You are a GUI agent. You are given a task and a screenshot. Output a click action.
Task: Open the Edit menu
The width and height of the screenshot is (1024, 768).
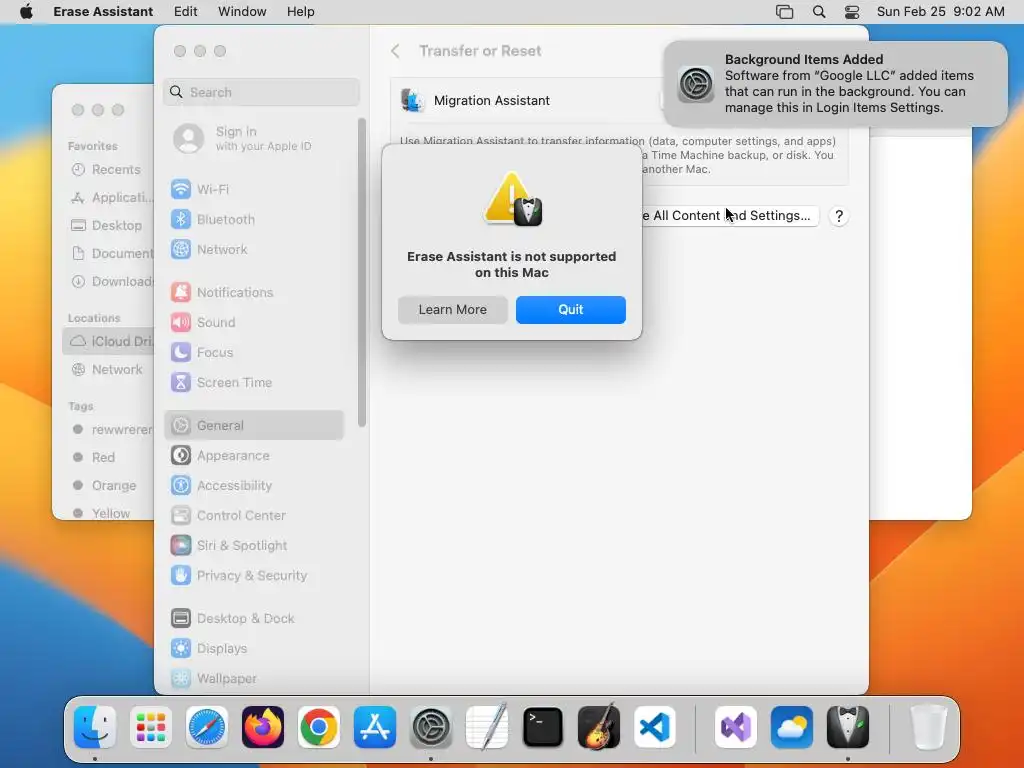click(185, 12)
